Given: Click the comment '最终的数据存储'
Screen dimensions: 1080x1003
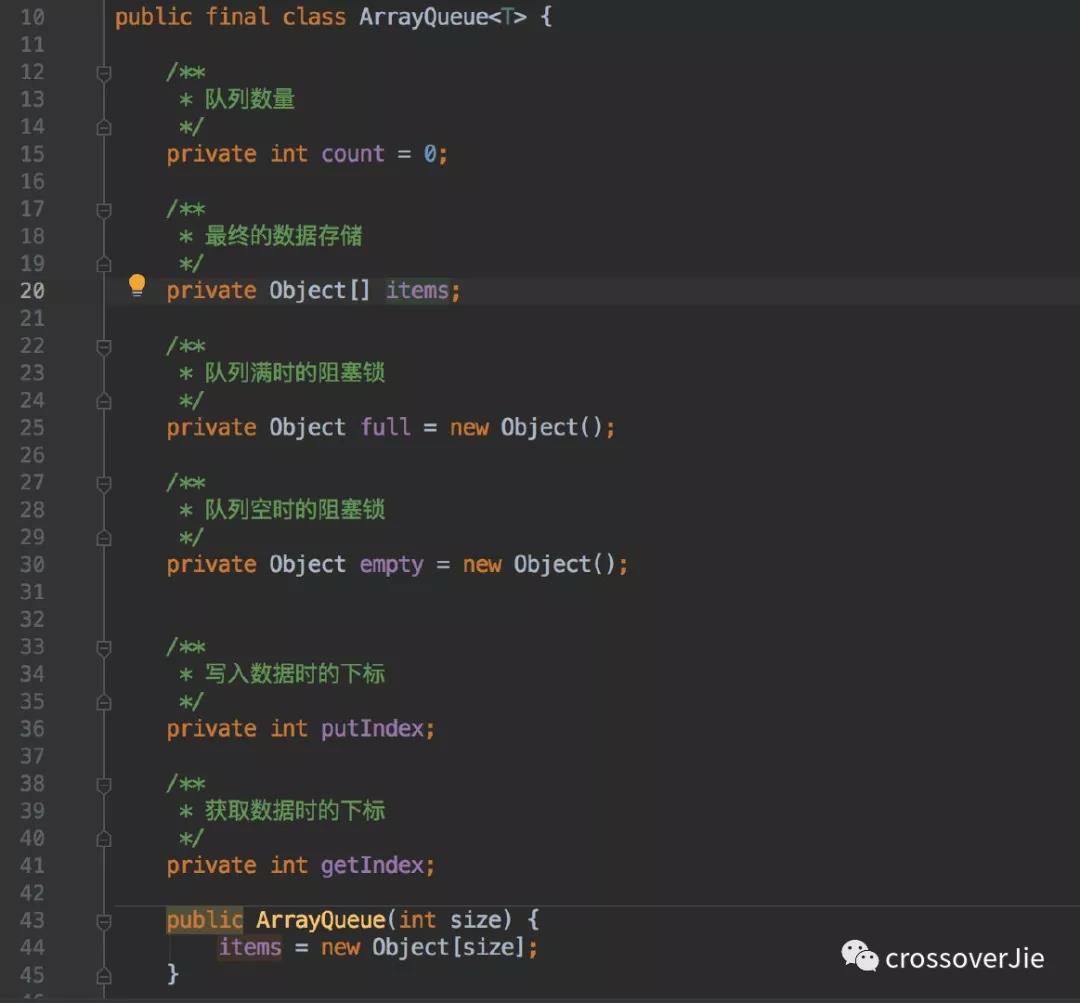Looking at the screenshot, I should pos(283,236).
